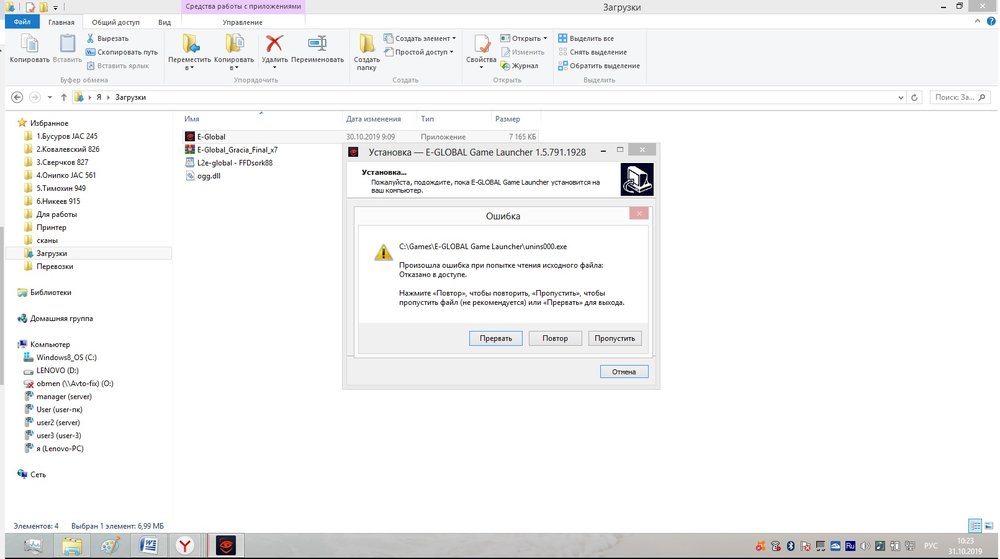Image resolution: width=1000 pixels, height=559 pixels.
Task: Click the search field in Explorer
Action: click(958, 97)
